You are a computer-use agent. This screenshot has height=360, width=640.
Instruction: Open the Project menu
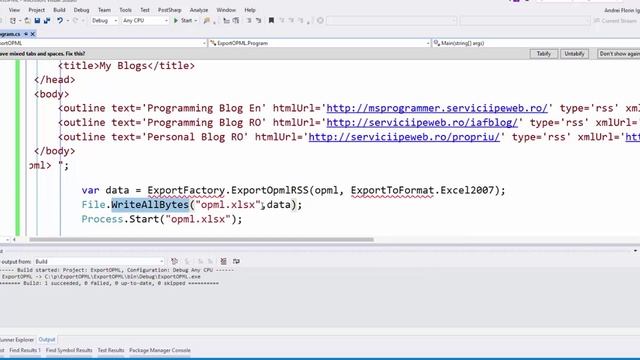pos(37,10)
